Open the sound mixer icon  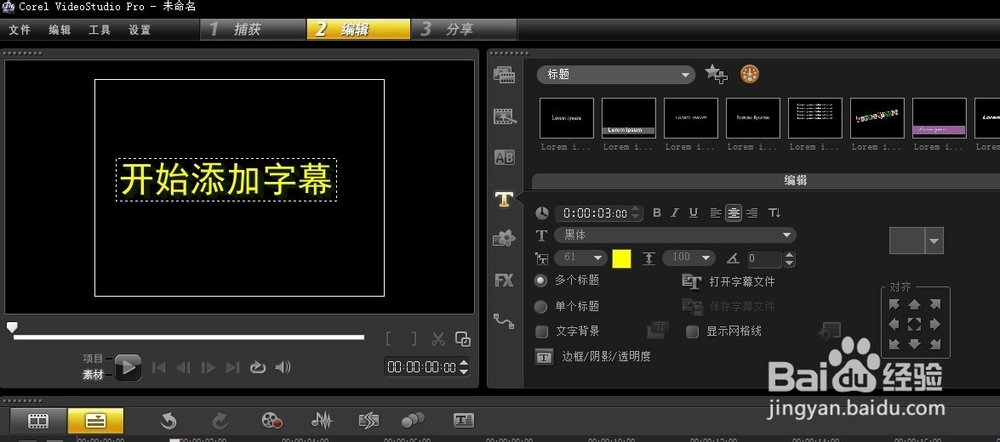click(322, 420)
